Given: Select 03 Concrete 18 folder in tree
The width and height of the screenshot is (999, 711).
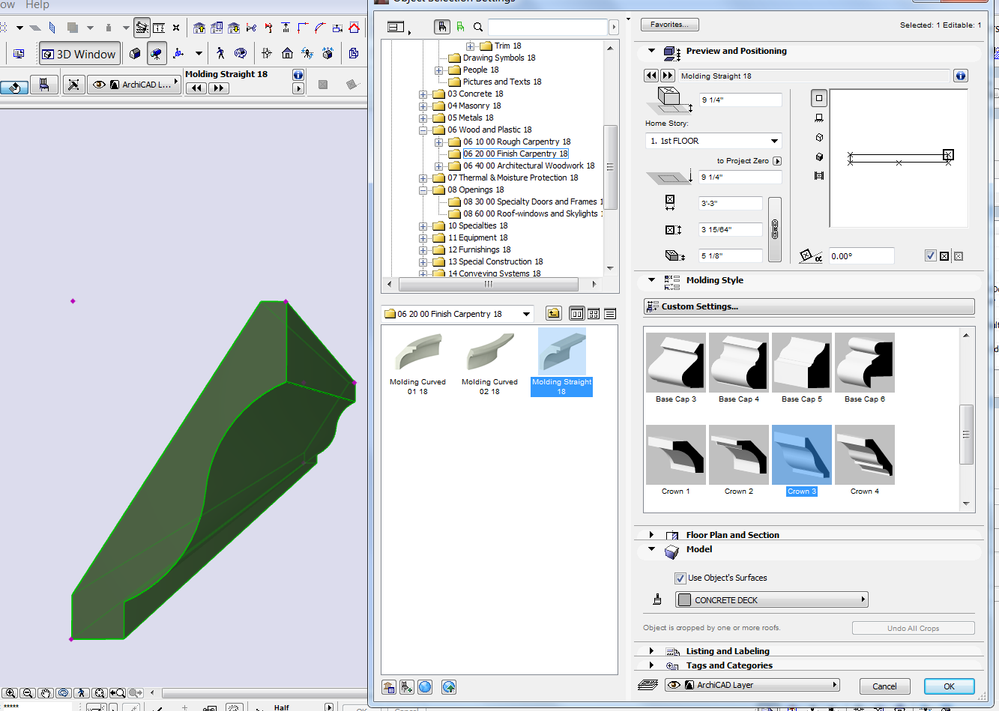Looking at the screenshot, I should [x=475, y=94].
